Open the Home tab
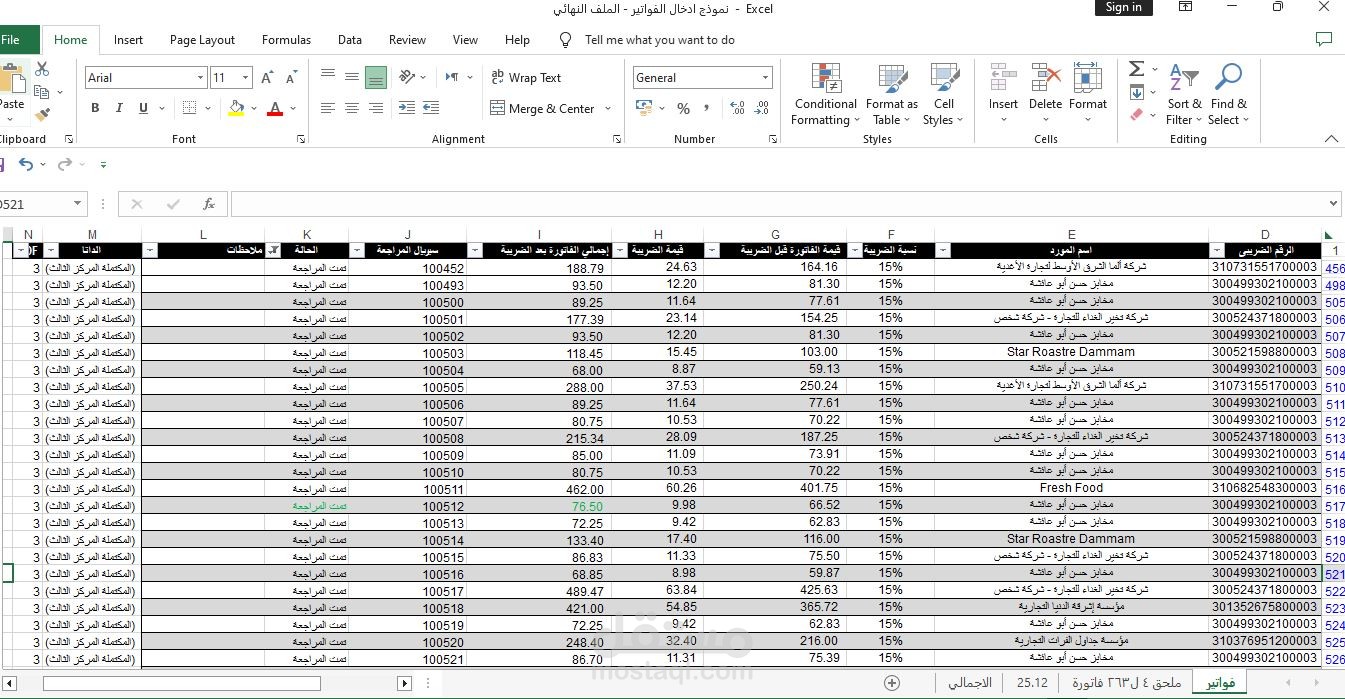Screen dimensions: 1345x699 point(70,40)
